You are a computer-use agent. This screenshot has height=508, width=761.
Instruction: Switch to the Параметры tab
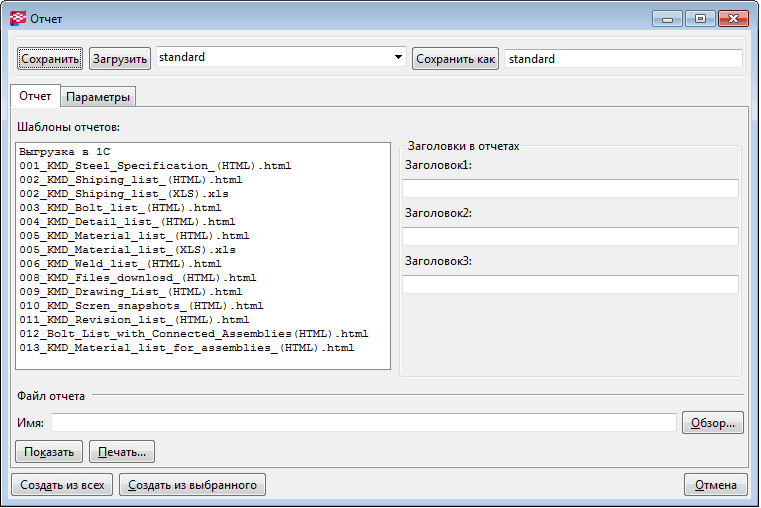98,97
